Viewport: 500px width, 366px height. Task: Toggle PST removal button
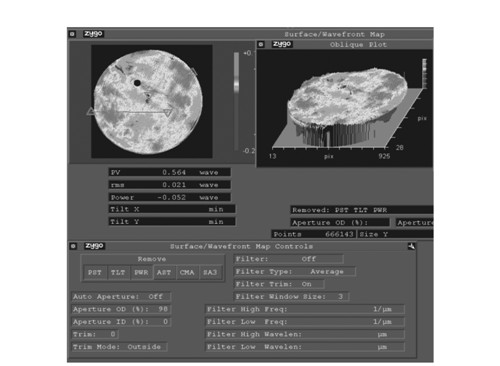(95, 272)
